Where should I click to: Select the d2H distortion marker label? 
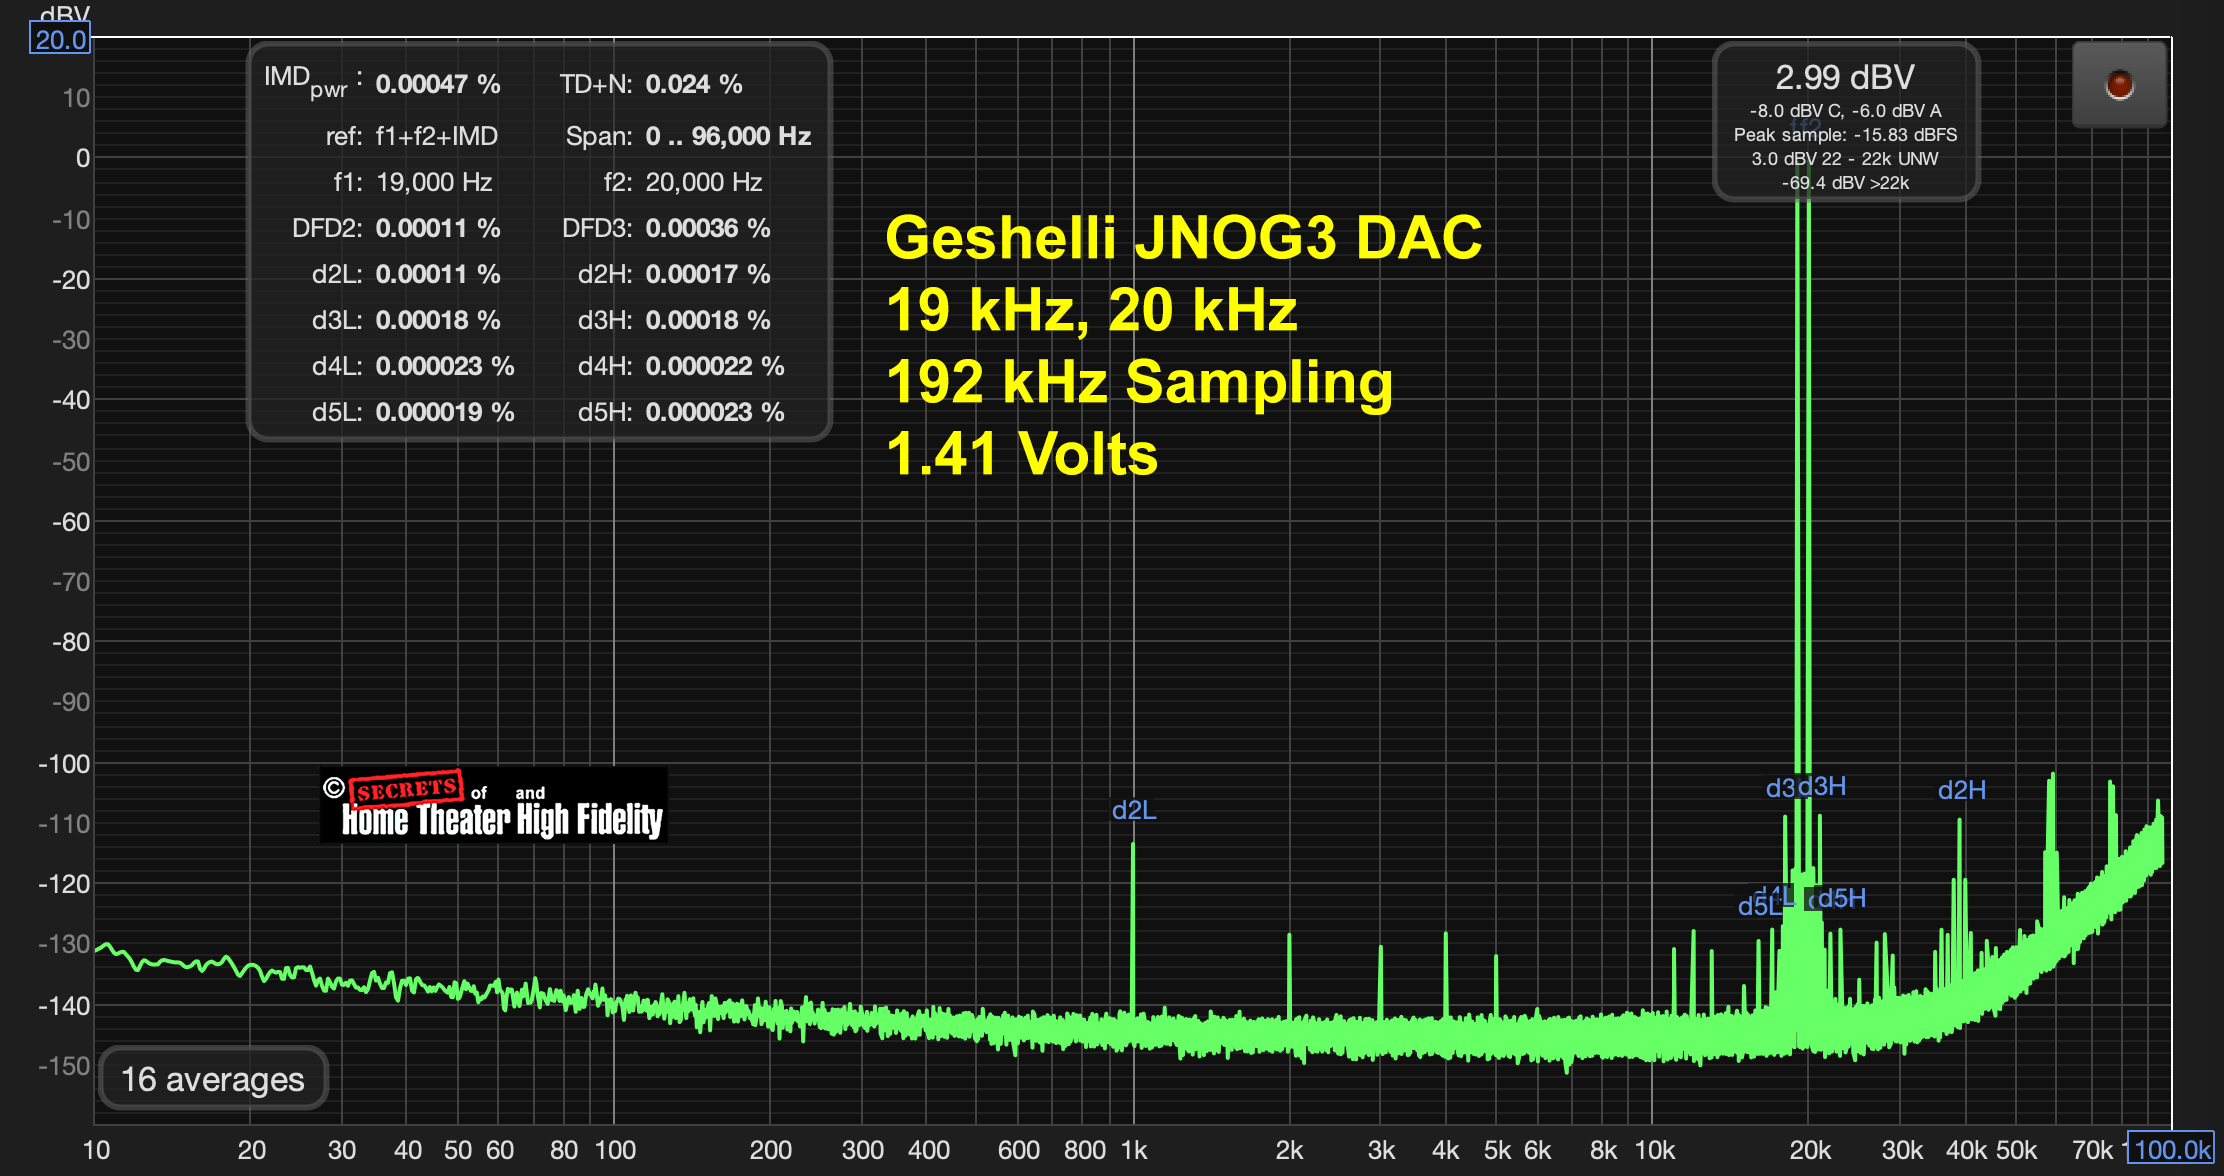pos(1962,790)
